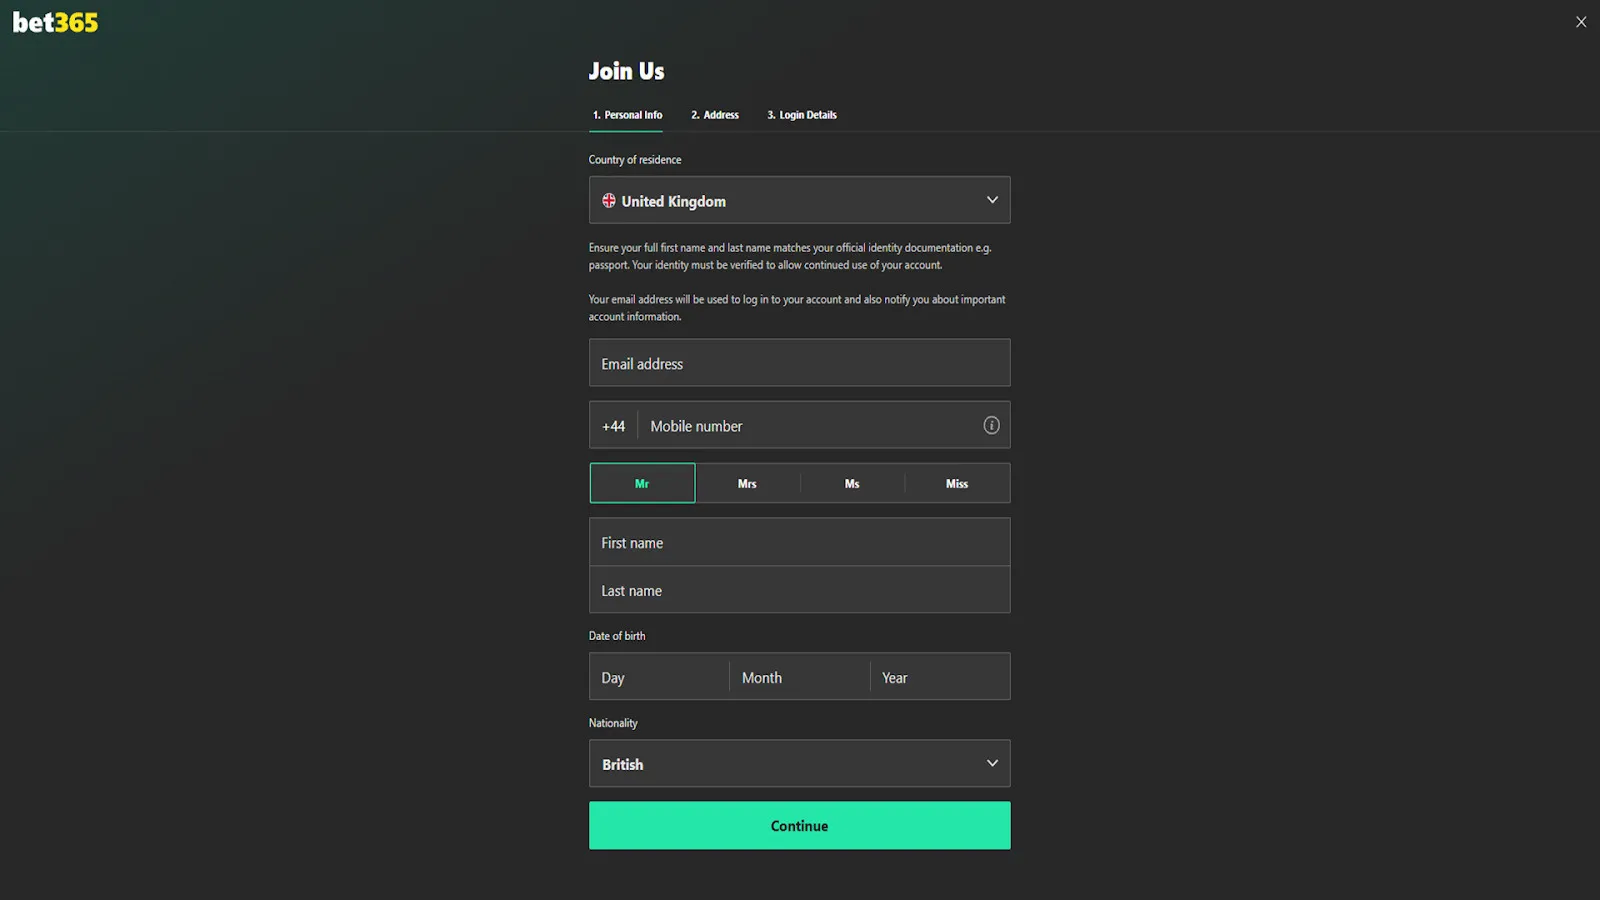
Task: Open the Country of residence dropdown
Action: click(x=799, y=200)
